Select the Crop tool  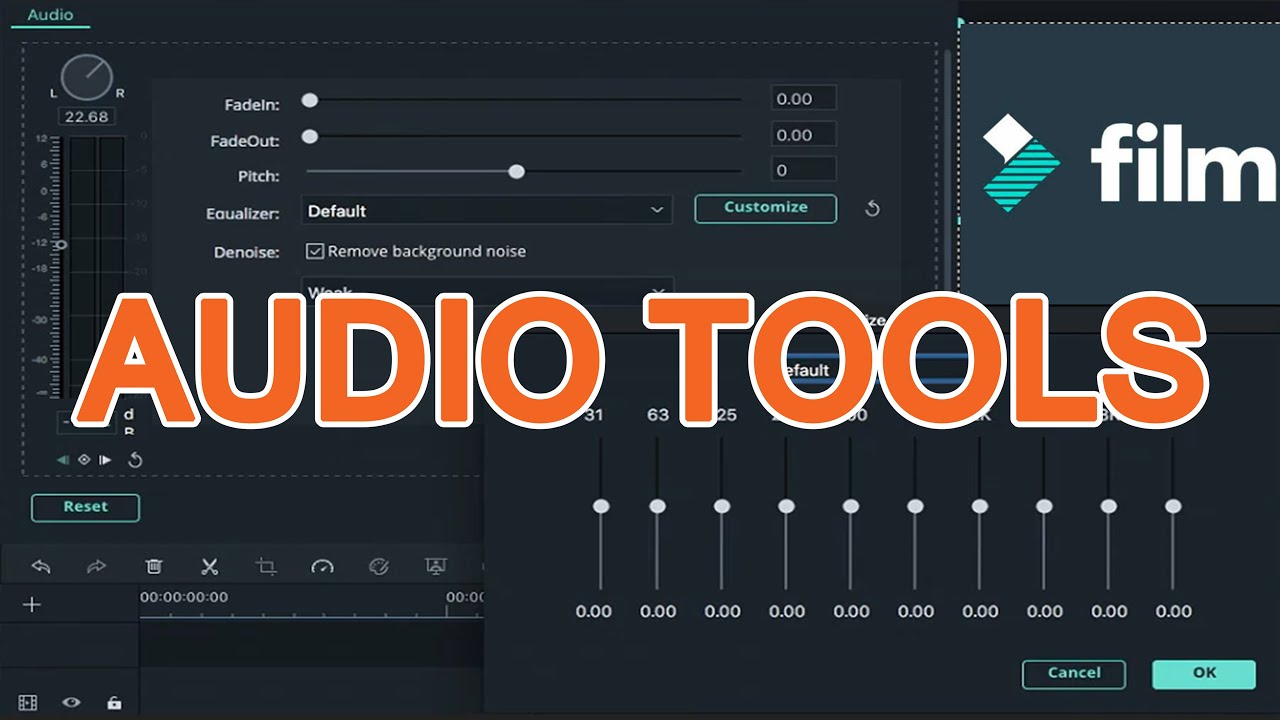click(x=266, y=567)
